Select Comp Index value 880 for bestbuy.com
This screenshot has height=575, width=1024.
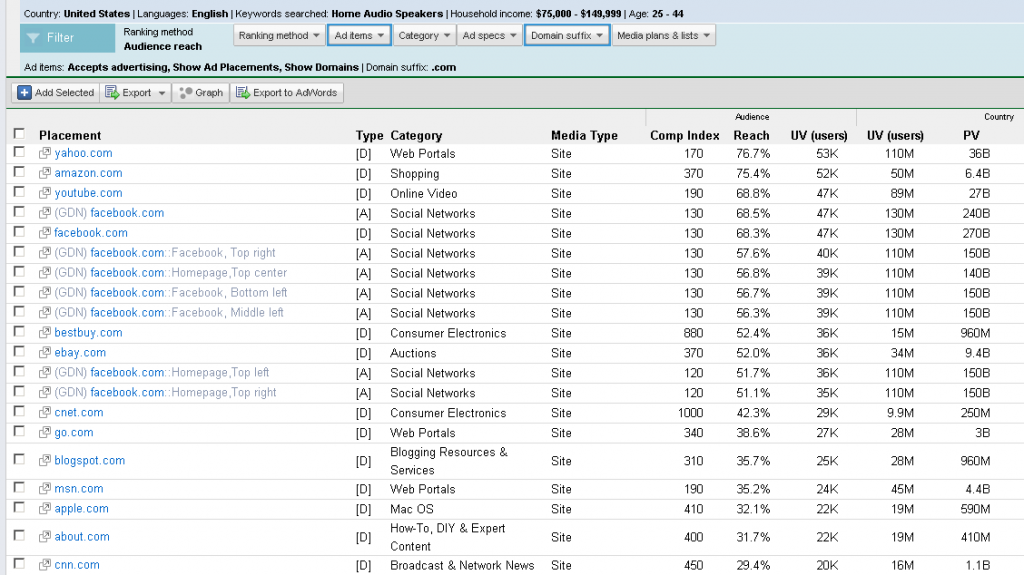tap(693, 333)
